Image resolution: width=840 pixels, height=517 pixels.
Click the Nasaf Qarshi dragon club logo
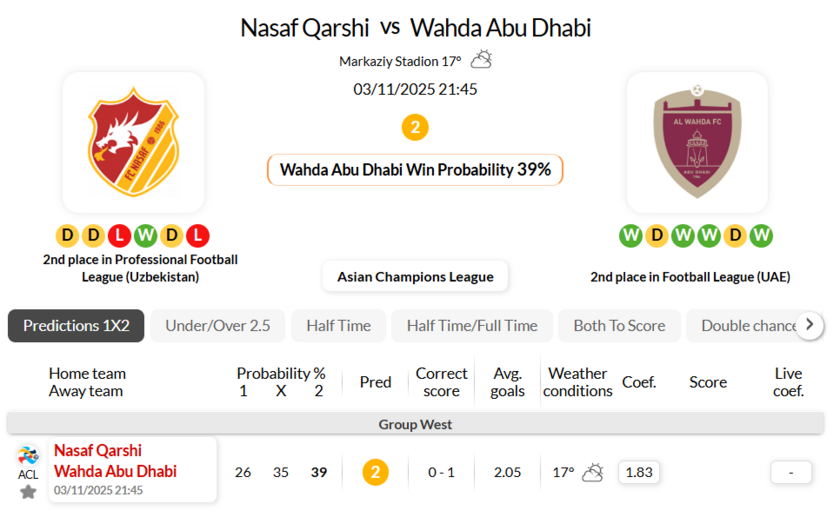point(133,142)
